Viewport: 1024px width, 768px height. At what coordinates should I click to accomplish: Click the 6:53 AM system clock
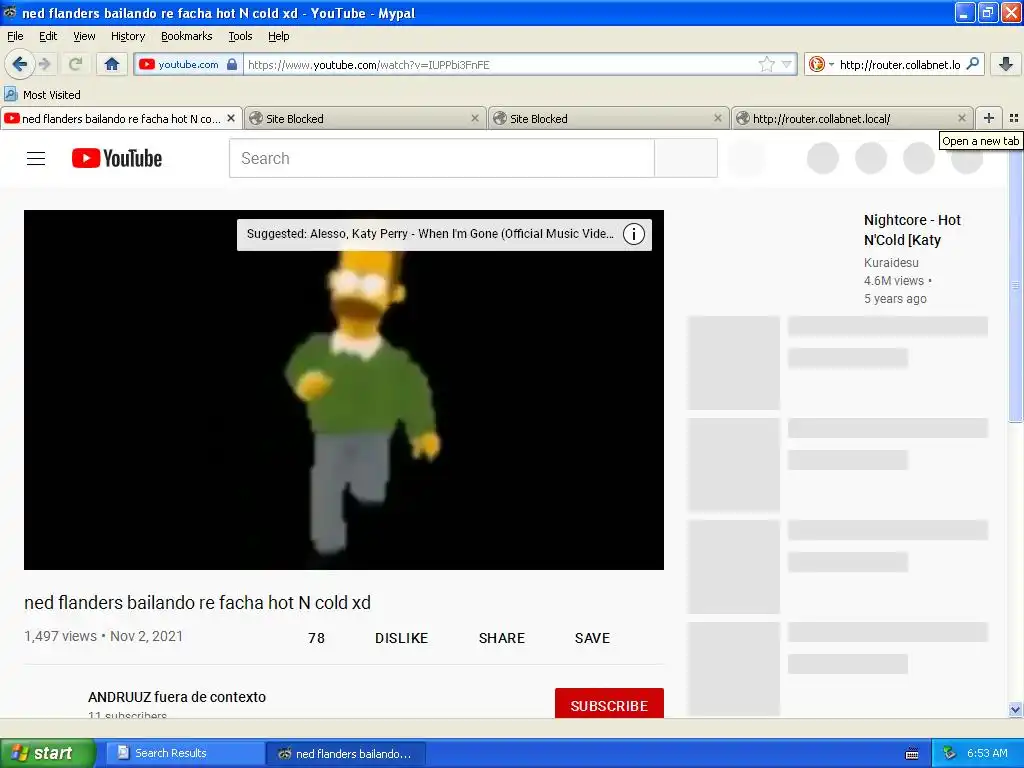(x=987, y=753)
